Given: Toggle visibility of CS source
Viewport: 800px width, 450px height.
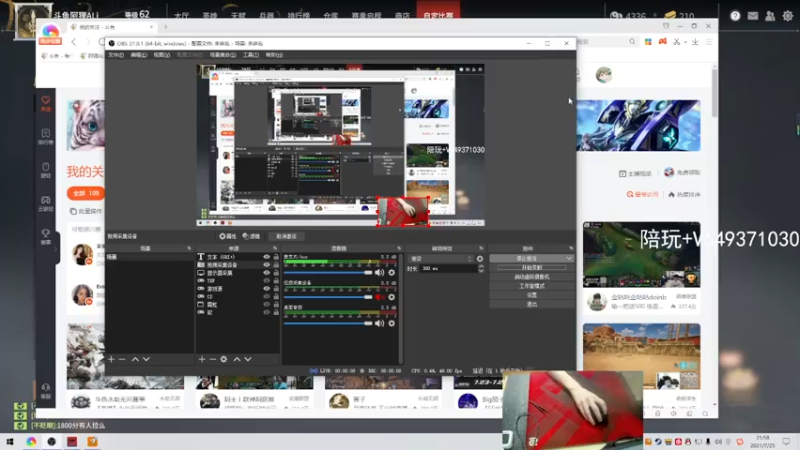Looking at the screenshot, I should coord(266,296).
